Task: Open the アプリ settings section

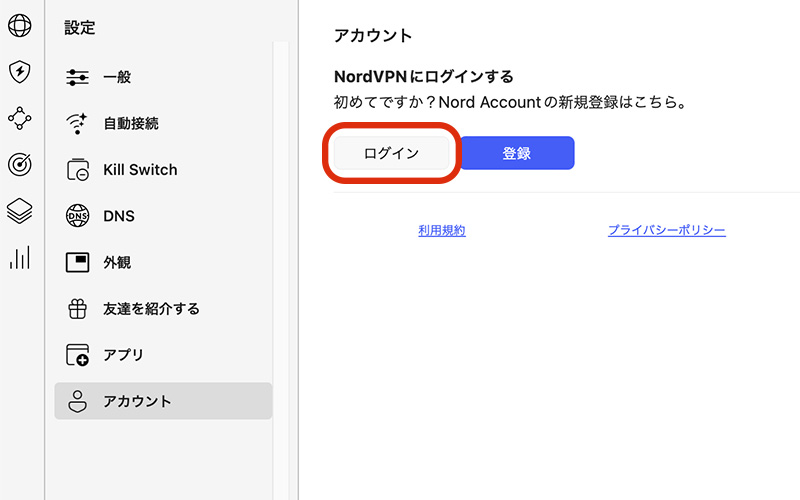Action: coord(163,355)
